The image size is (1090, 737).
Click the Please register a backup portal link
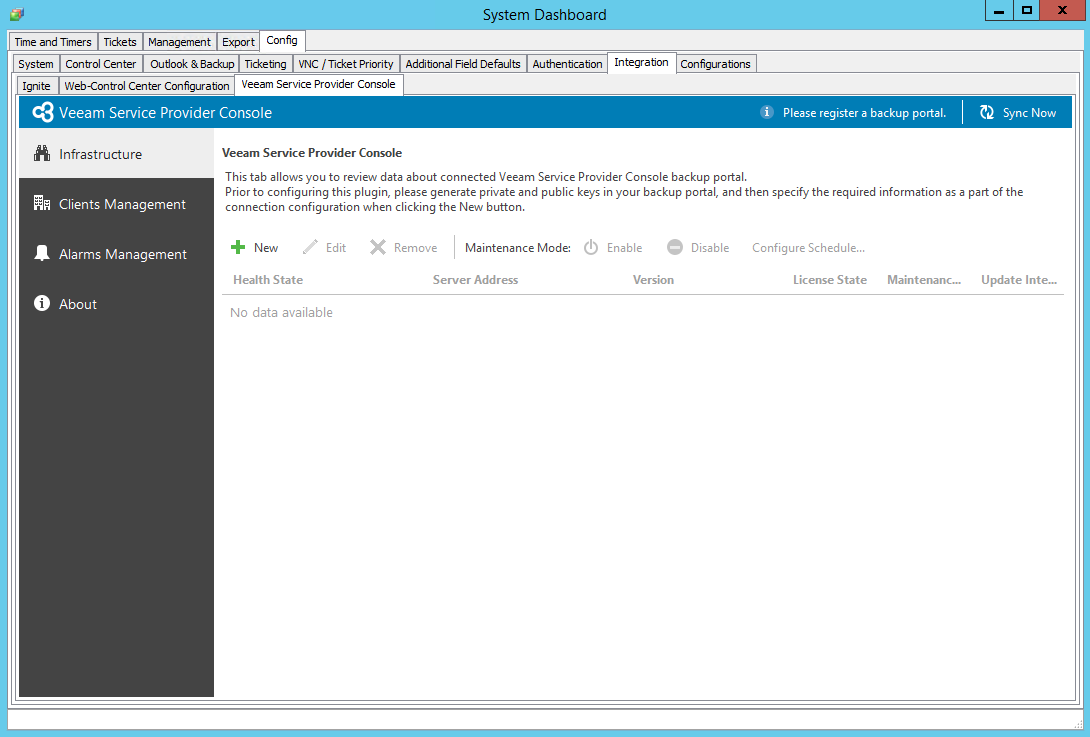pos(864,112)
